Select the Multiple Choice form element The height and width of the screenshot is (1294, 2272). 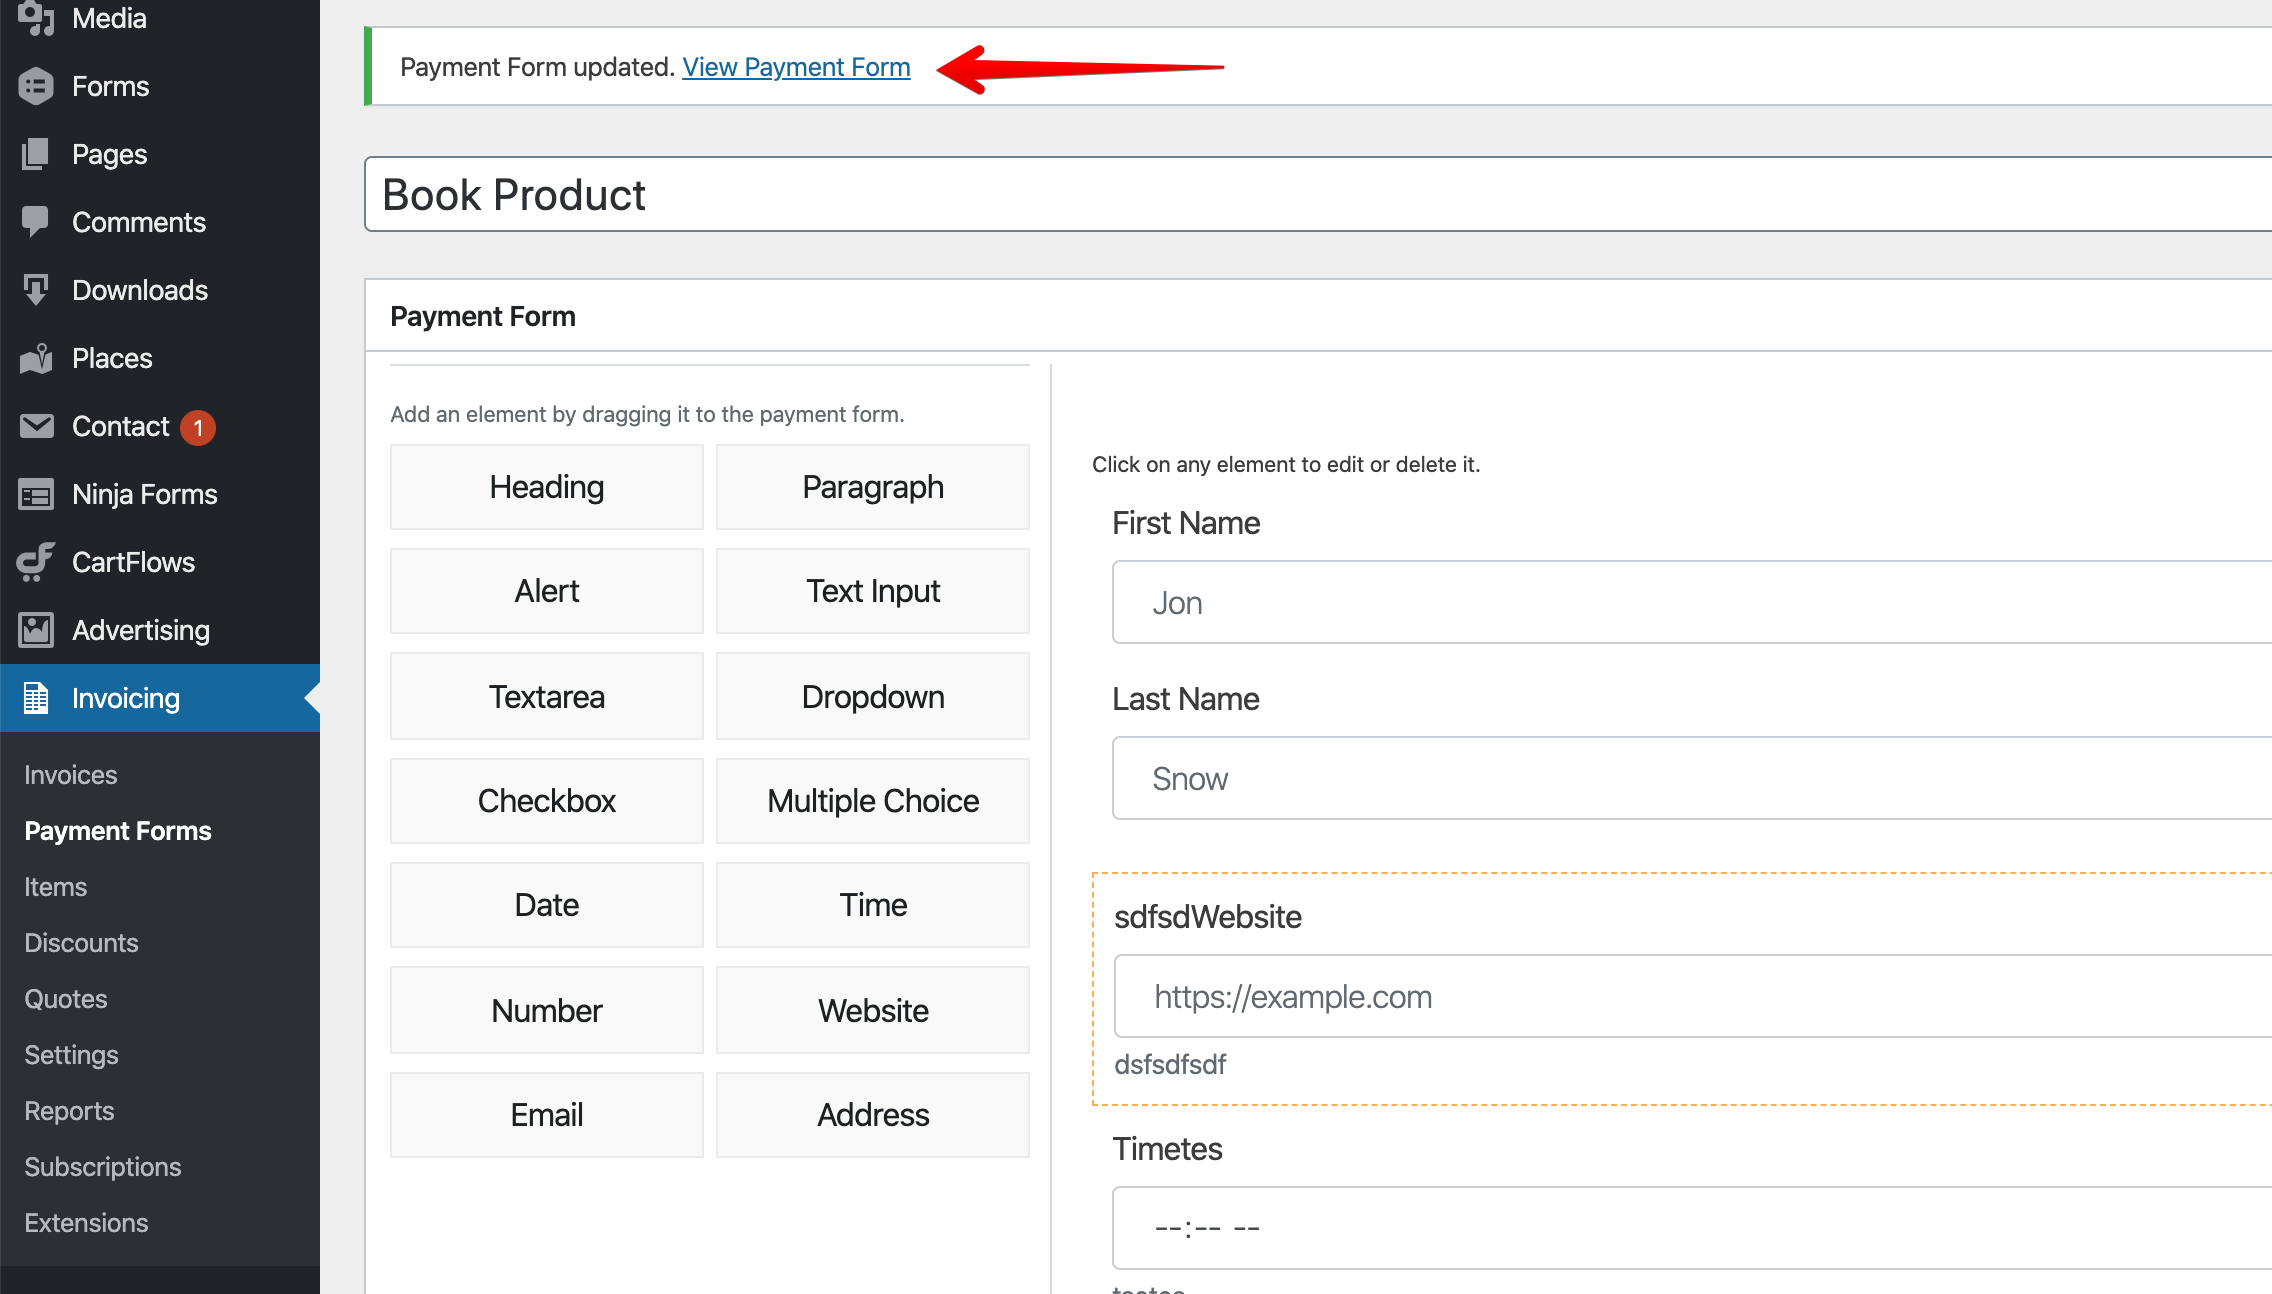pos(872,800)
